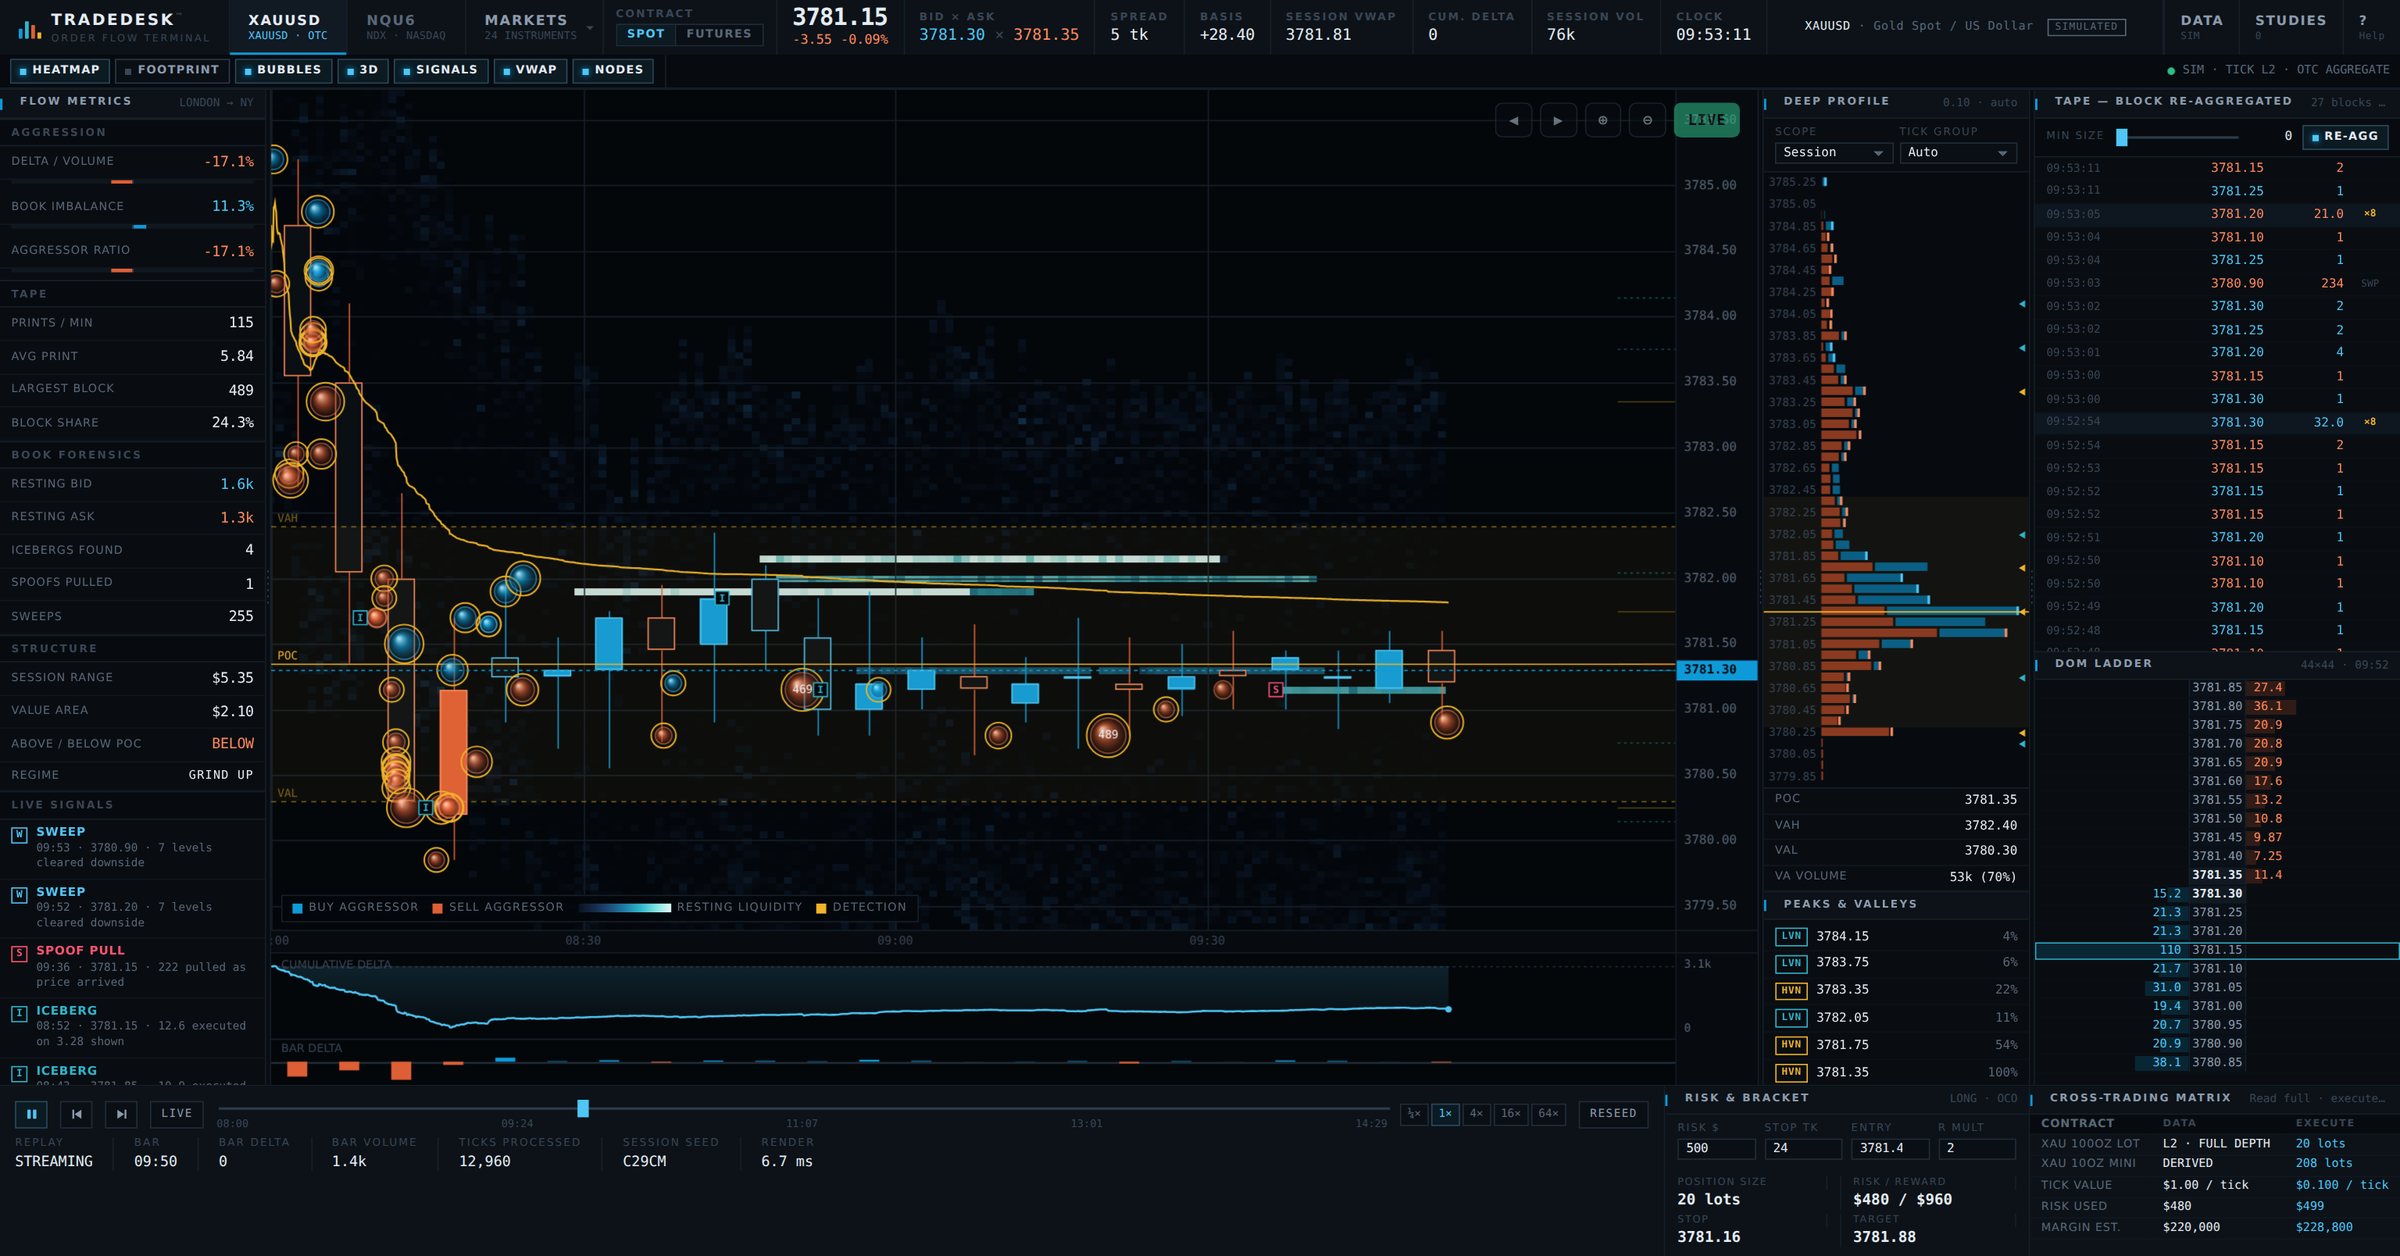2400x1256 pixels.
Task: Step forward to next bar
Action: [x=121, y=1113]
